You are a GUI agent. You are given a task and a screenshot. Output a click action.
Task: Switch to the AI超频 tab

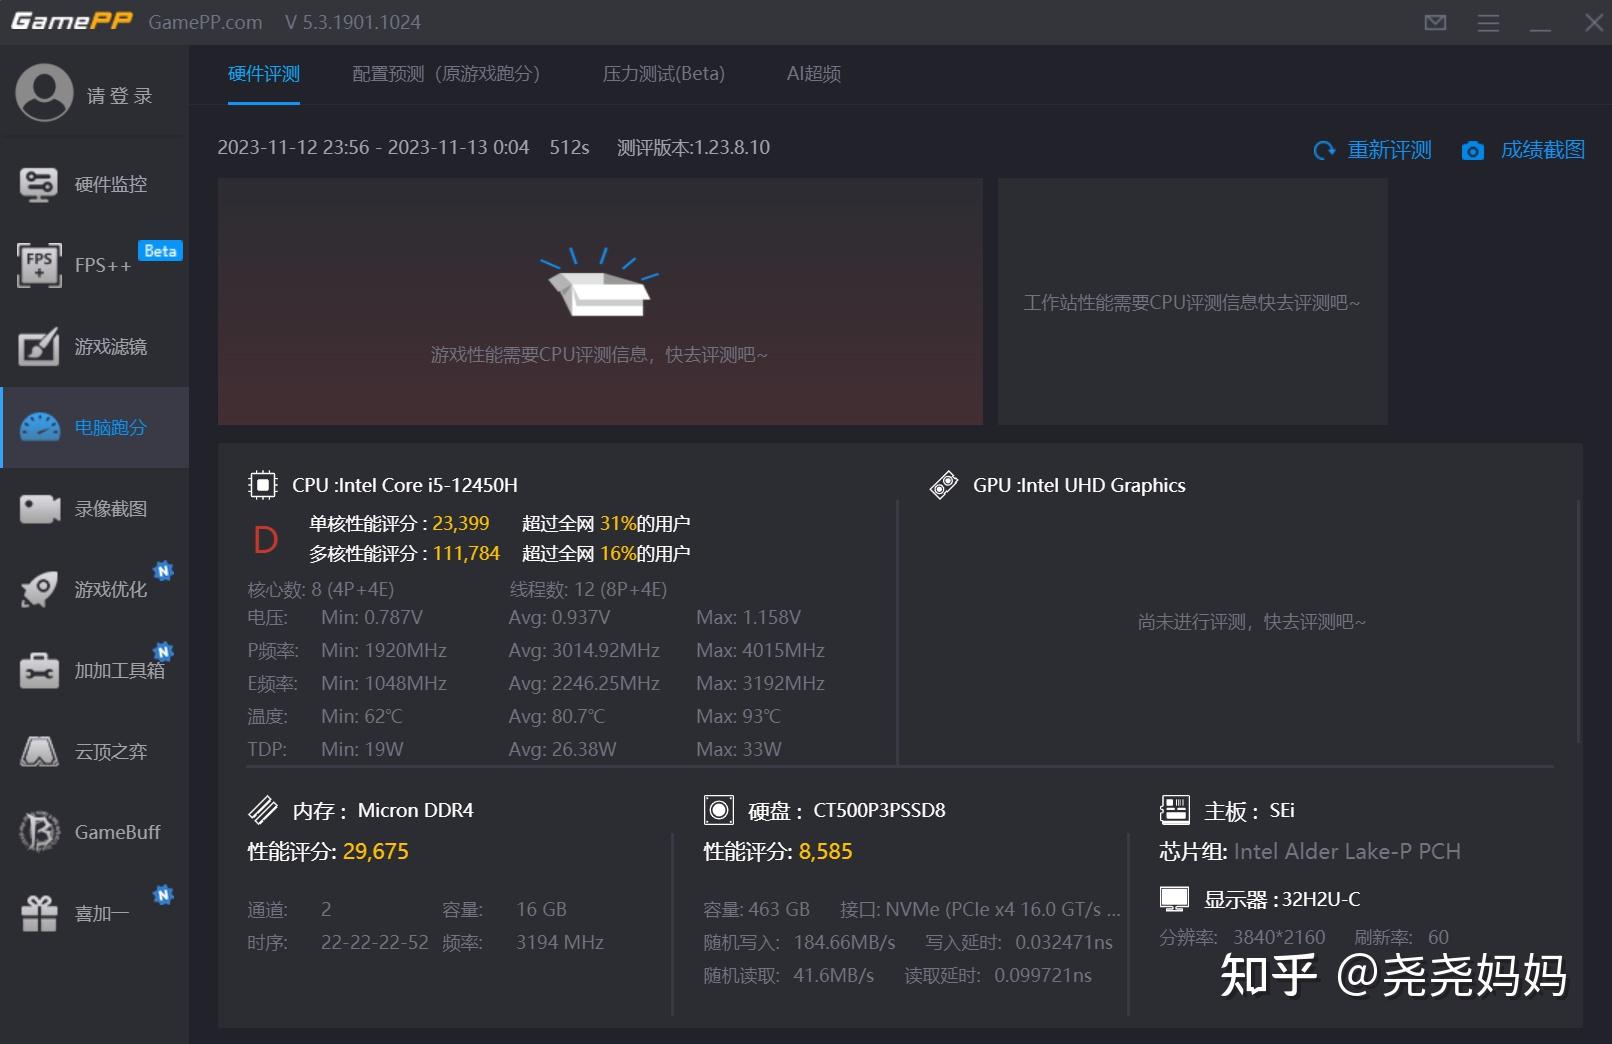[814, 74]
